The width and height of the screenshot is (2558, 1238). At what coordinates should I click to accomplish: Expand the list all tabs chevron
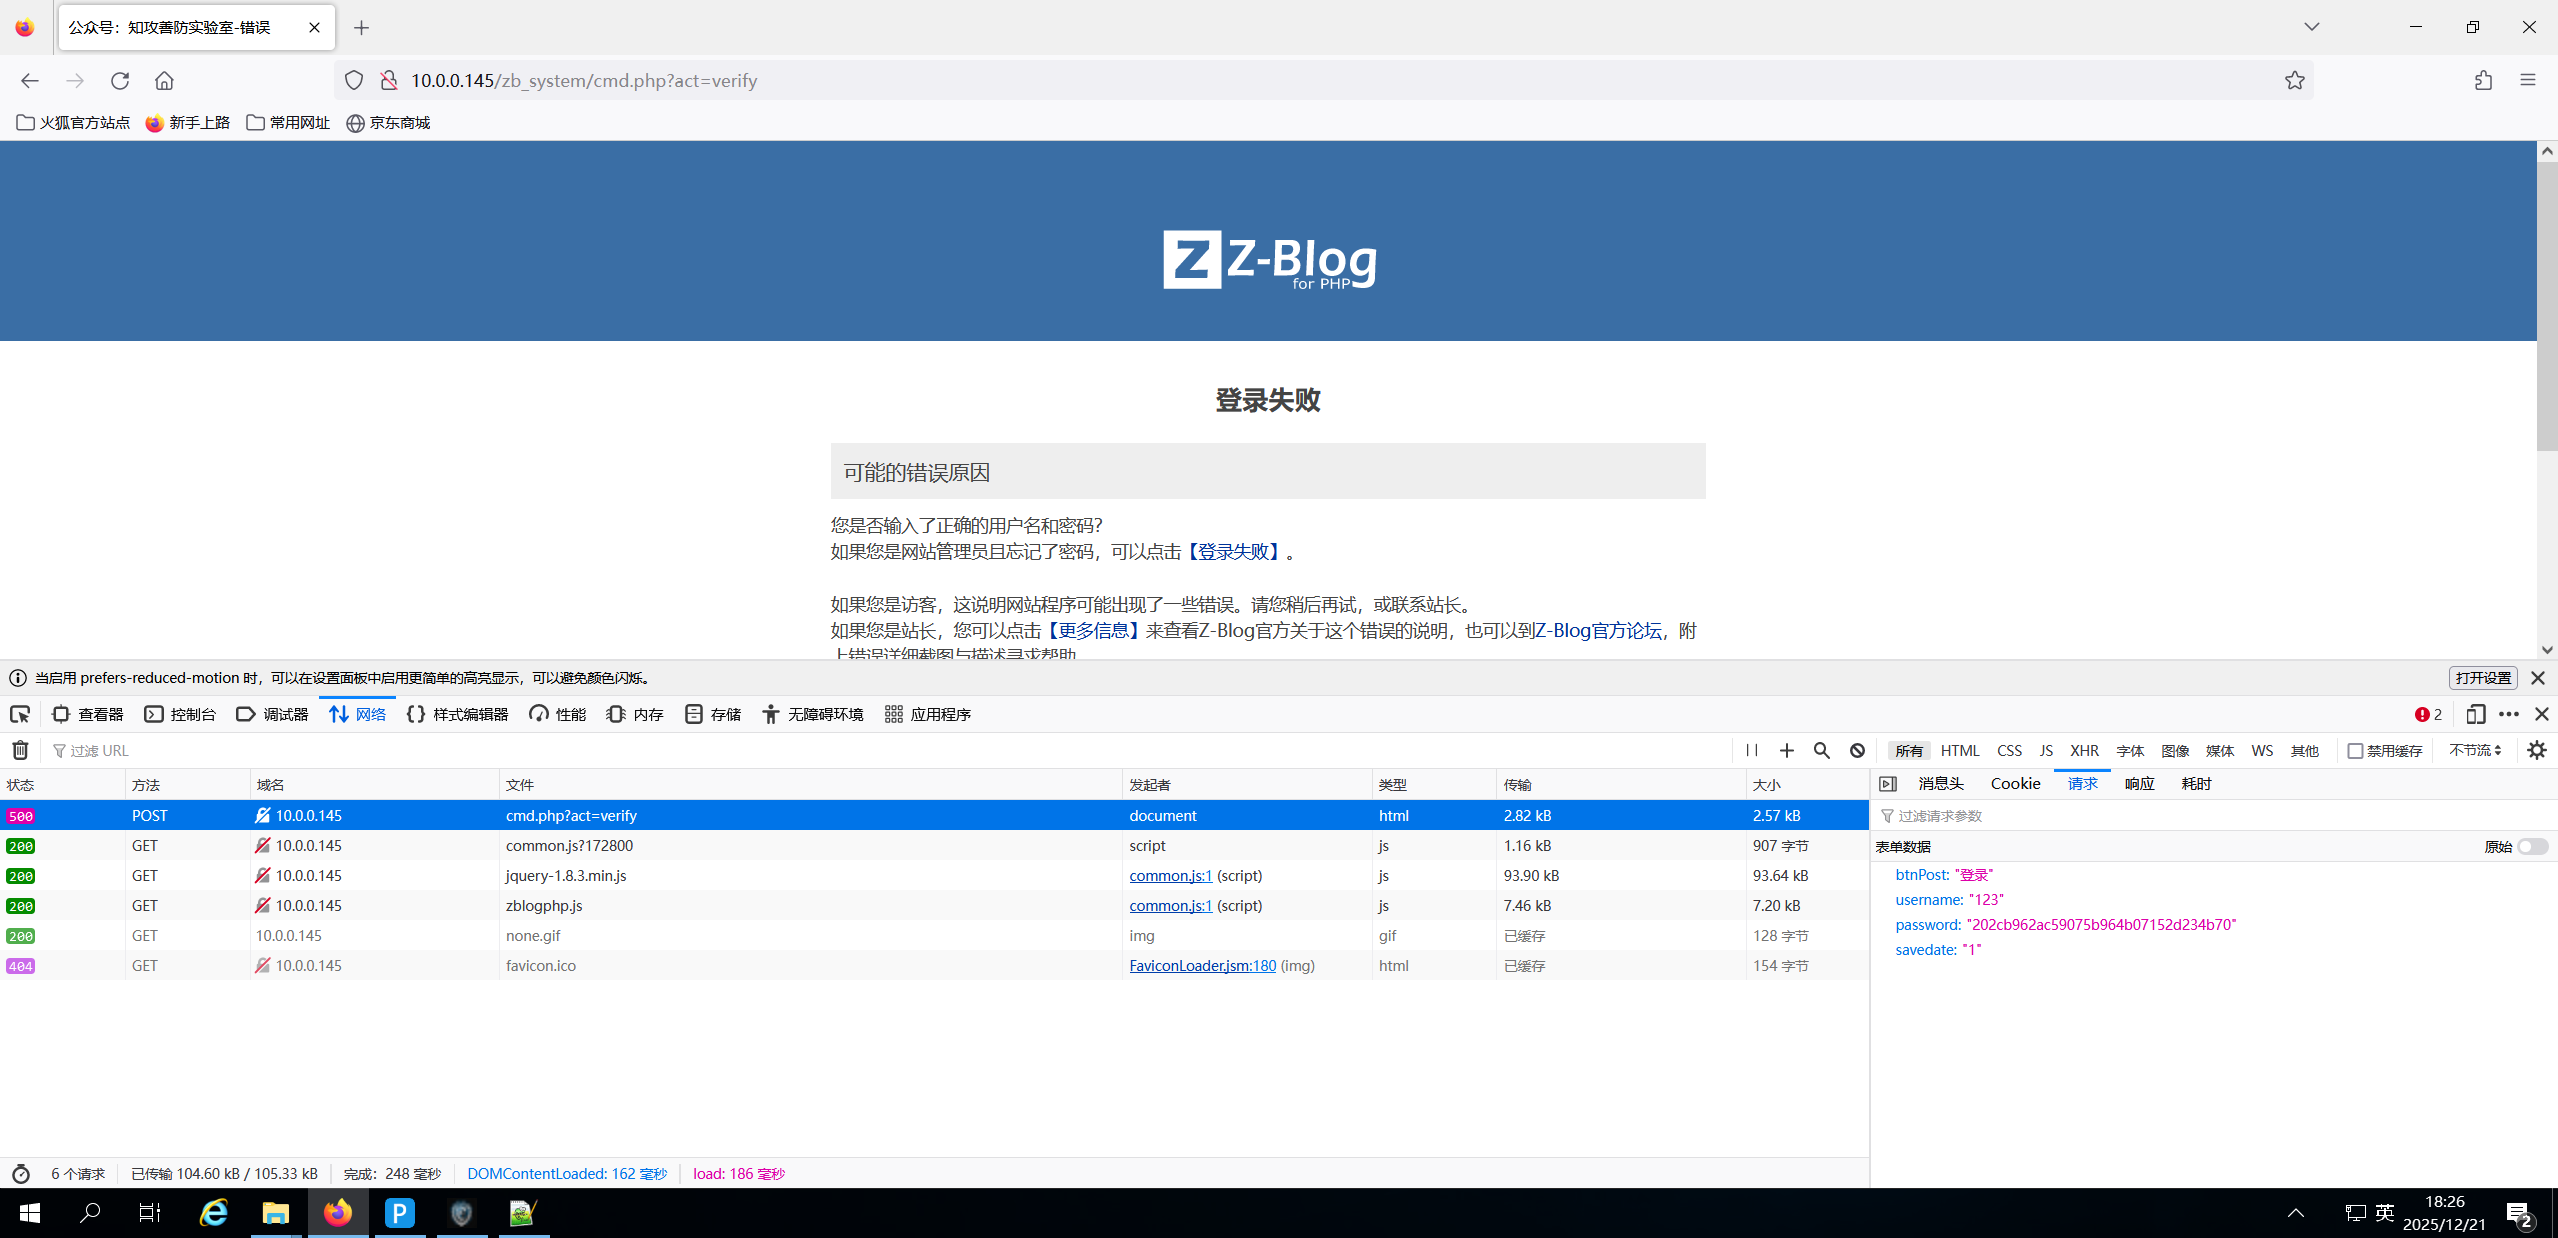click(2311, 27)
